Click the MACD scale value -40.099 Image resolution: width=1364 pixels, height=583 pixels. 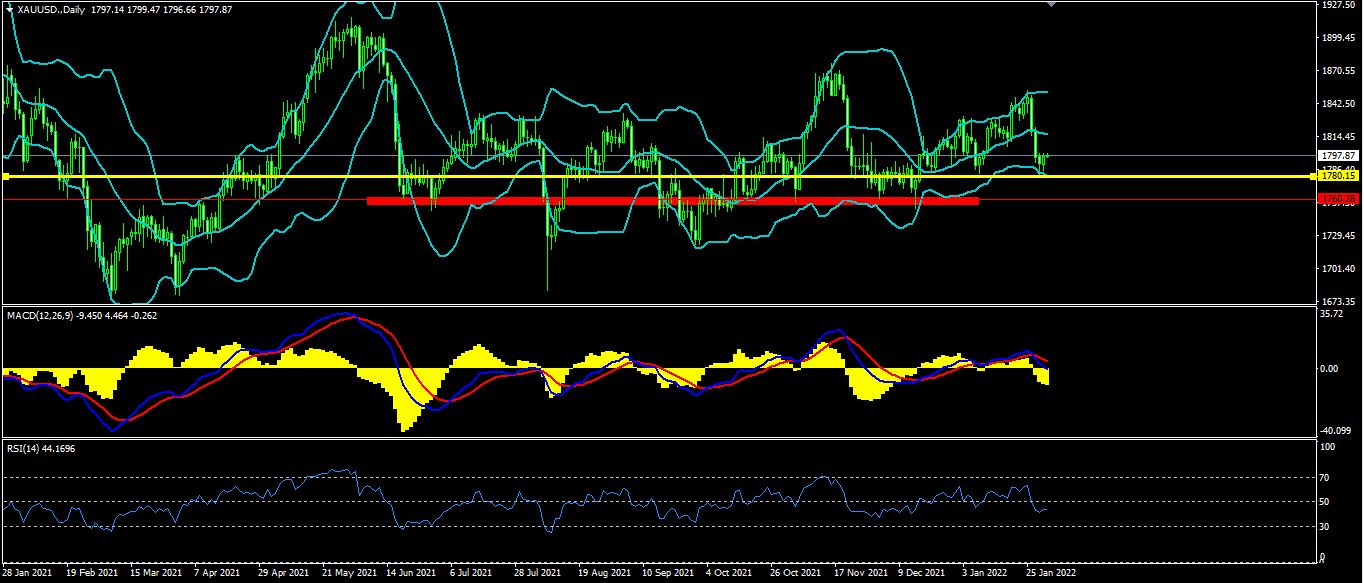pos(1335,431)
